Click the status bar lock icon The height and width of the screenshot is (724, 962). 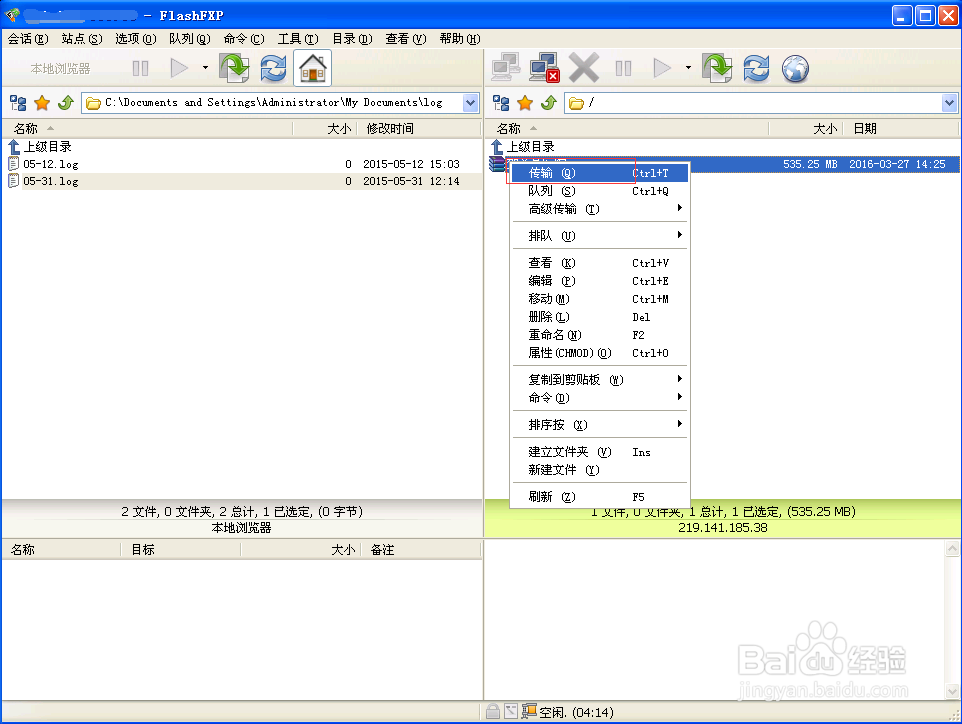tap(492, 711)
